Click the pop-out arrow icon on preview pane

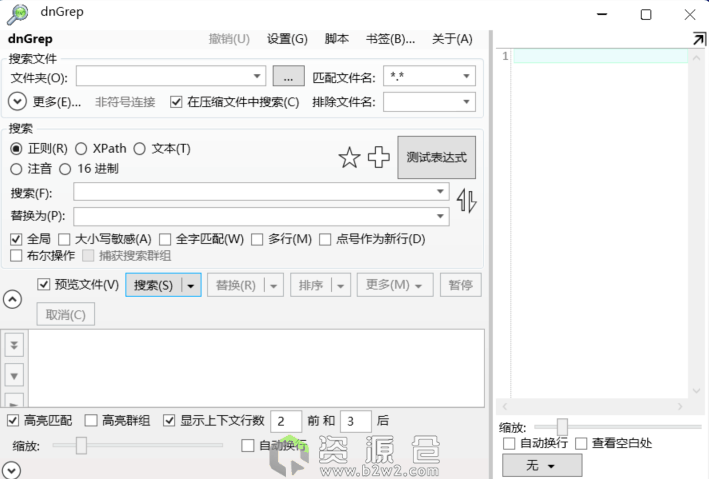698,38
